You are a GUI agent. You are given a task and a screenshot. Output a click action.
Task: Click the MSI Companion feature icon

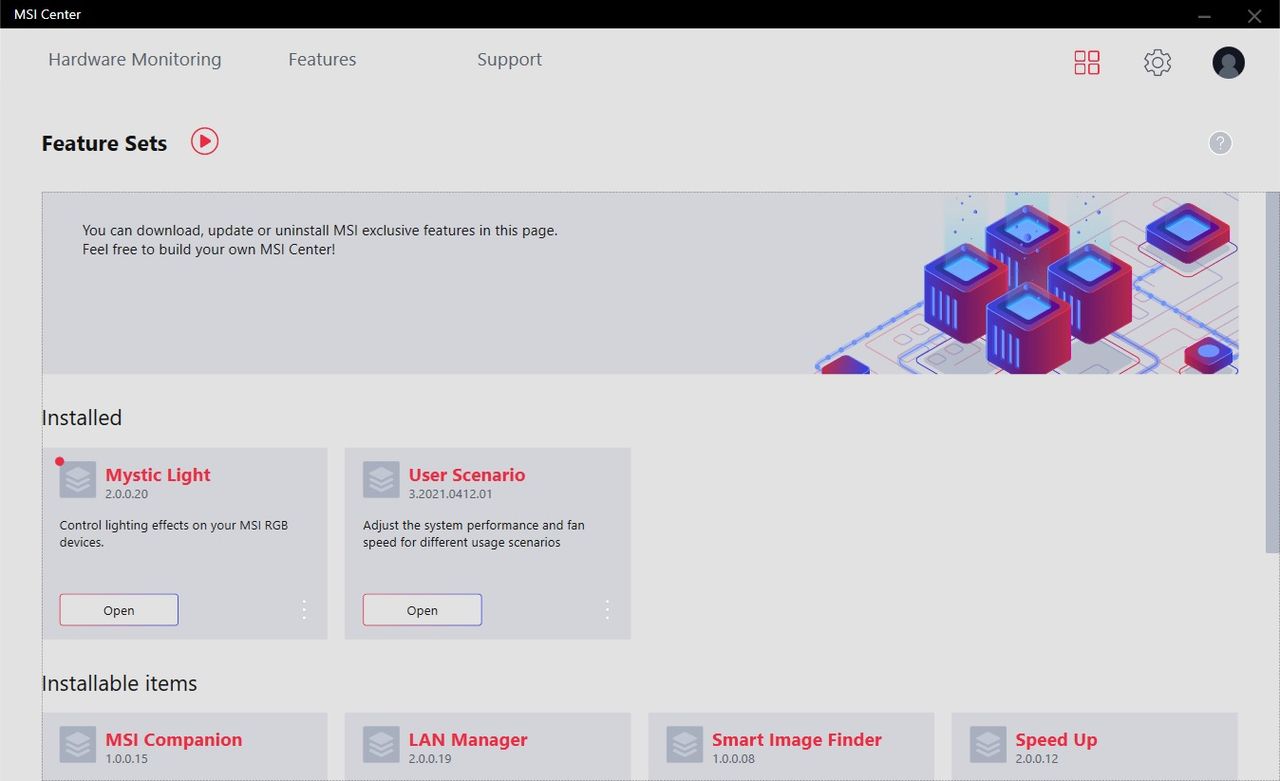[x=78, y=745]
